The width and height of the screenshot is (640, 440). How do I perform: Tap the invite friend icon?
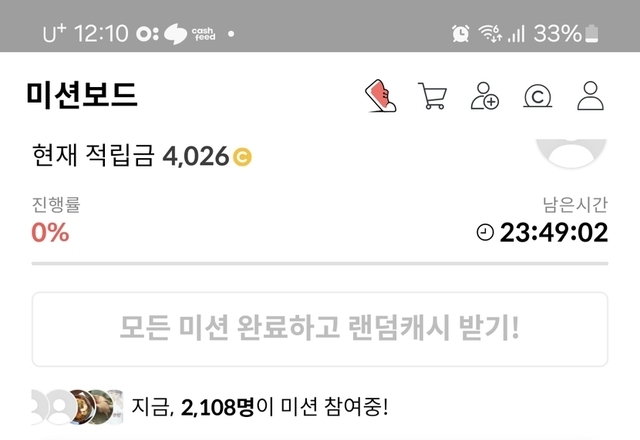click(484, 96)
